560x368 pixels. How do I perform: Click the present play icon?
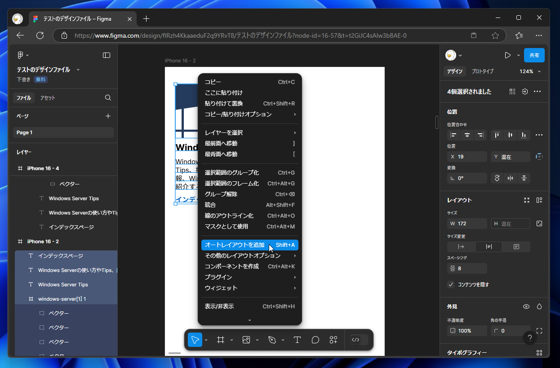click(507, 55)
